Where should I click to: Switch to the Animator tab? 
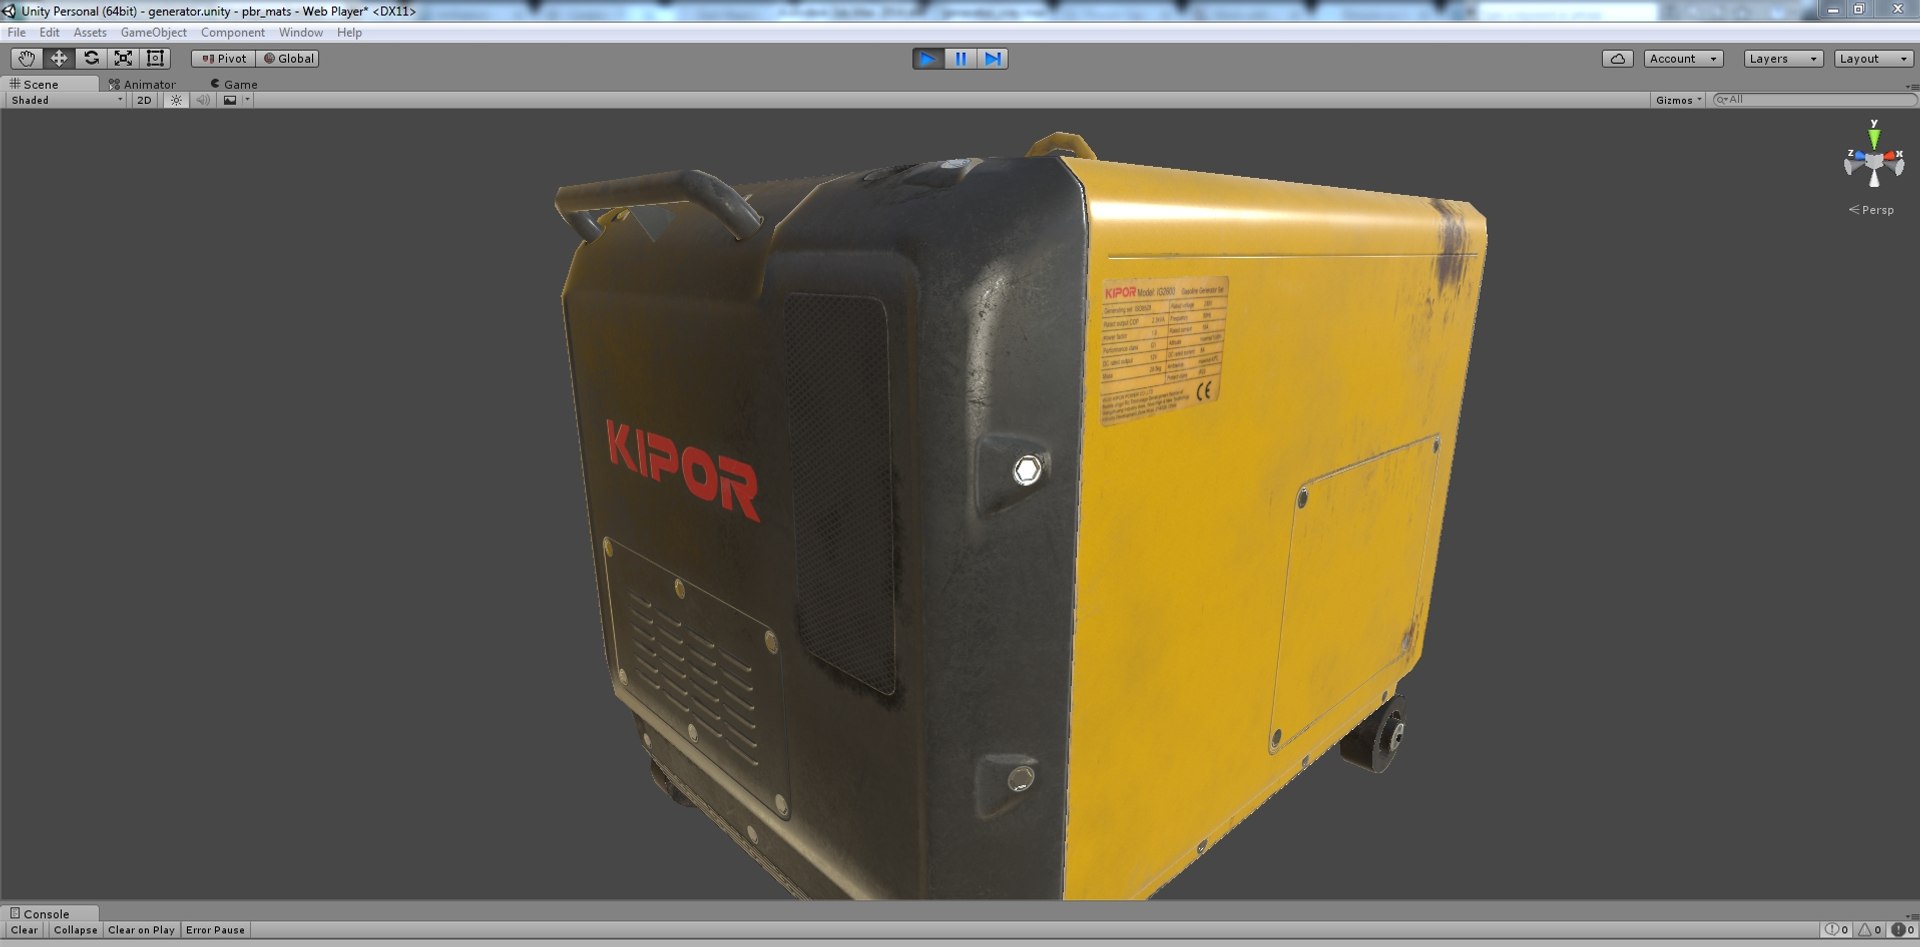tap(142, 84)
